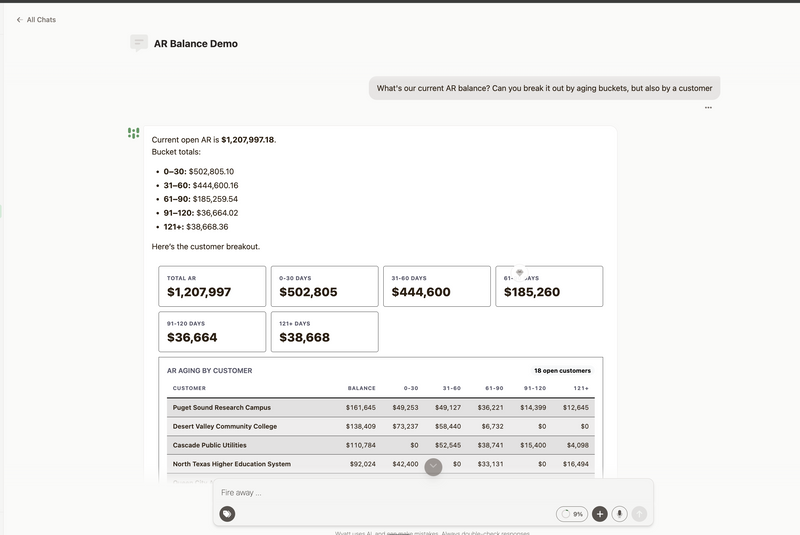Click the tag icon in the message box
This screenshot has width=800, height=535.
(228, 514)
